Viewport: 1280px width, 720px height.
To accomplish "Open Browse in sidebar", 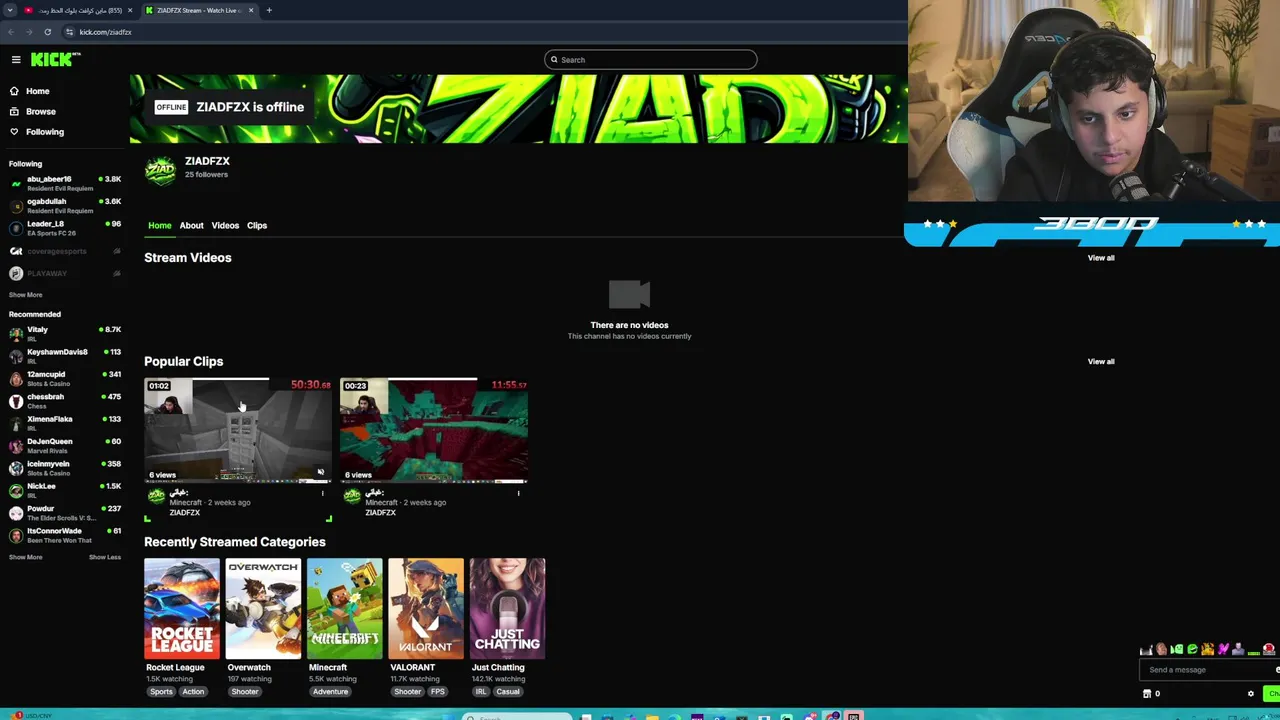I will pyautogui.click(x=32, y=111).
